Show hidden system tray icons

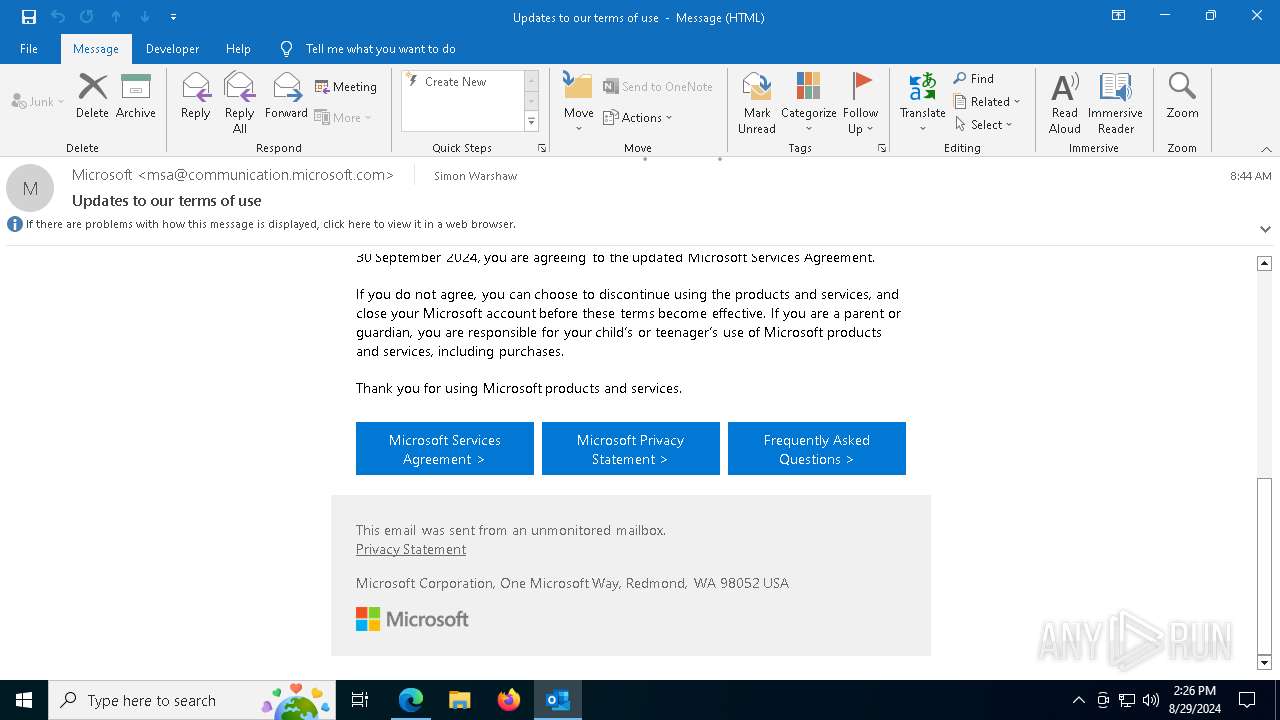click(1079, 700)
